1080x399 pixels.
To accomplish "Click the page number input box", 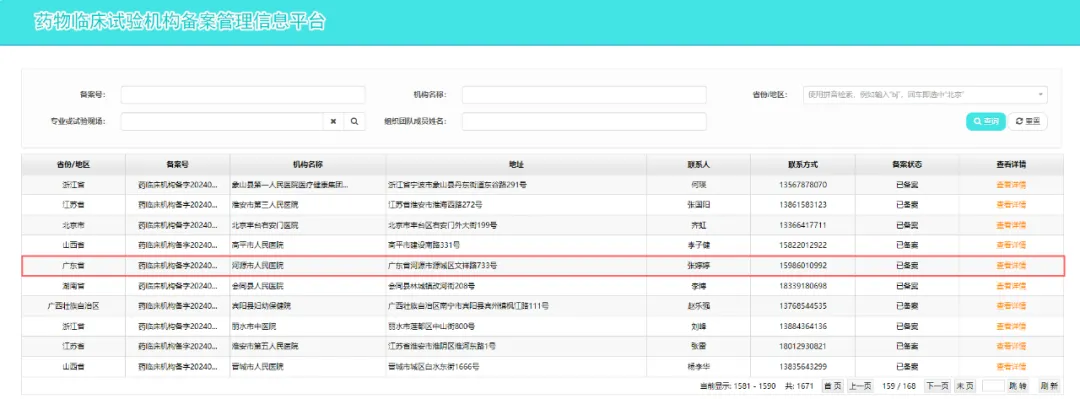I will pyautogui.click(x=993, y=386).
